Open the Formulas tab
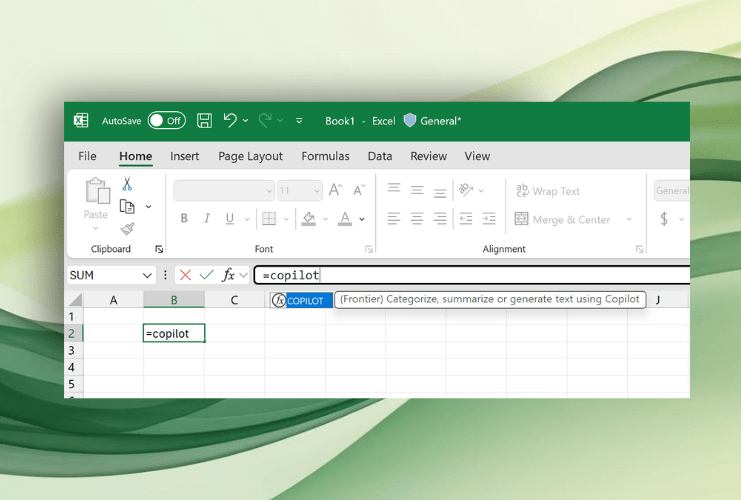The image size is (741, 500). (325, 156)
